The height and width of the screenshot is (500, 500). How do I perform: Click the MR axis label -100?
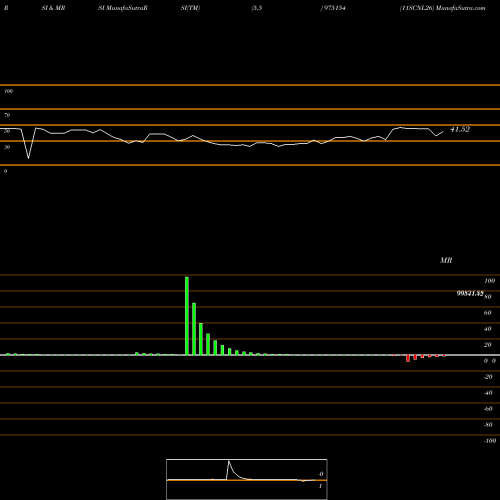click(490, 441)
